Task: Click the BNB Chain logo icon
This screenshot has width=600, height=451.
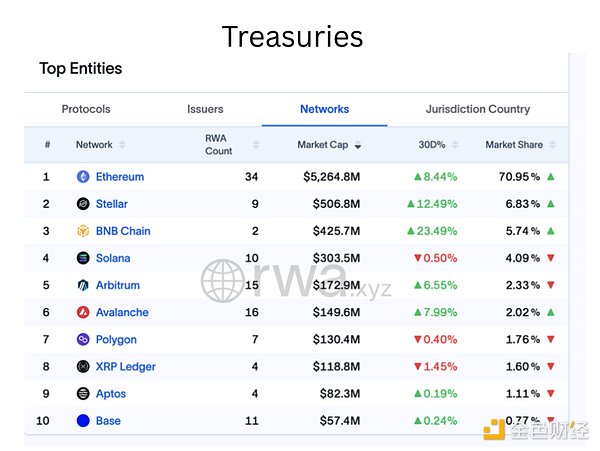Action: 83,231
